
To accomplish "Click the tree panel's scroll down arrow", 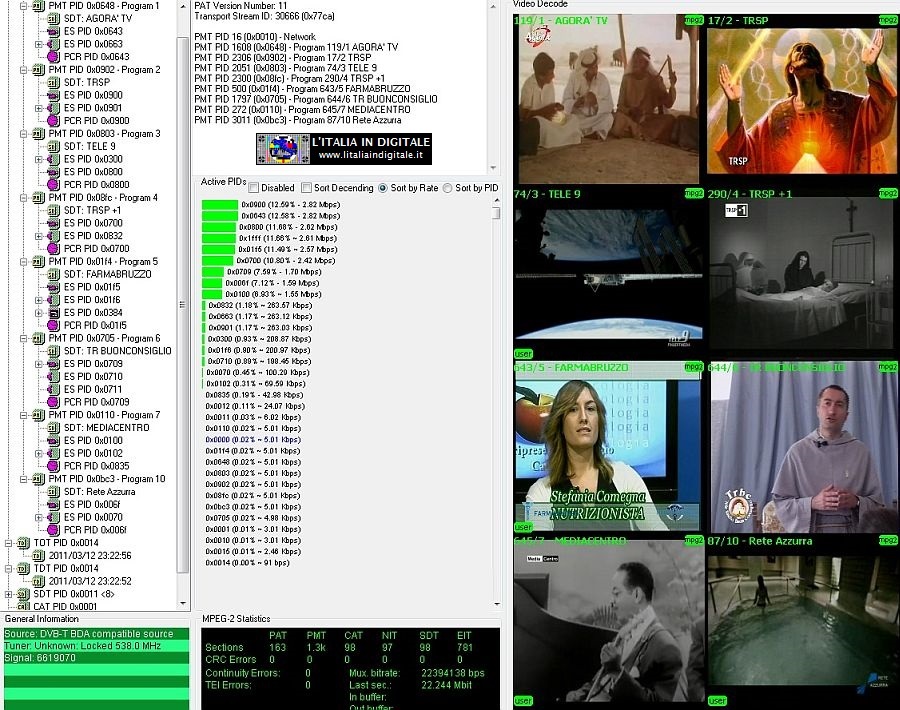I will coord(183,604).
